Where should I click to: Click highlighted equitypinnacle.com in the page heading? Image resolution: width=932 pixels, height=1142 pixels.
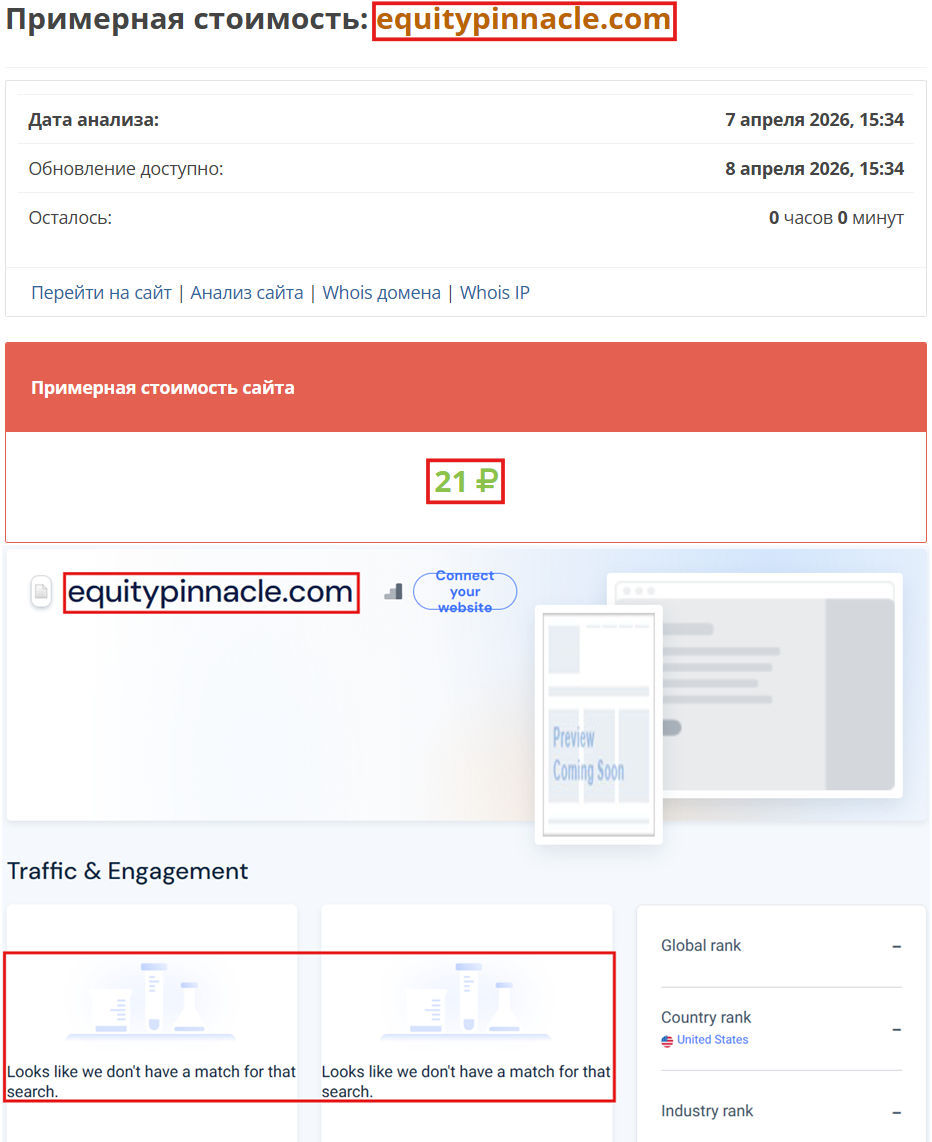click(x=524, y=19)
